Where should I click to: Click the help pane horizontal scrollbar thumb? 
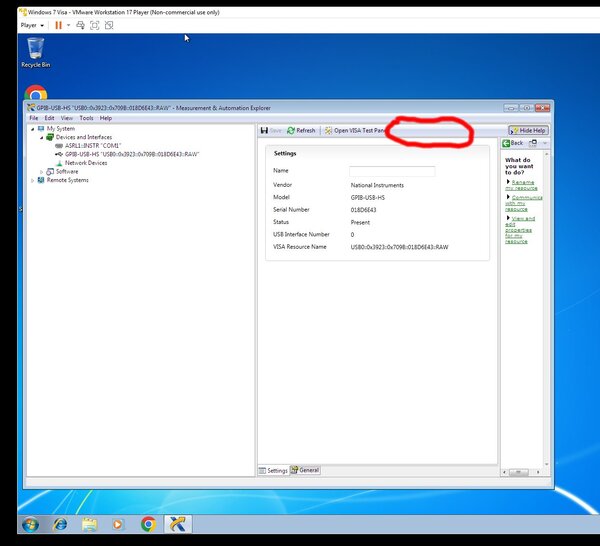click(518, 472)
